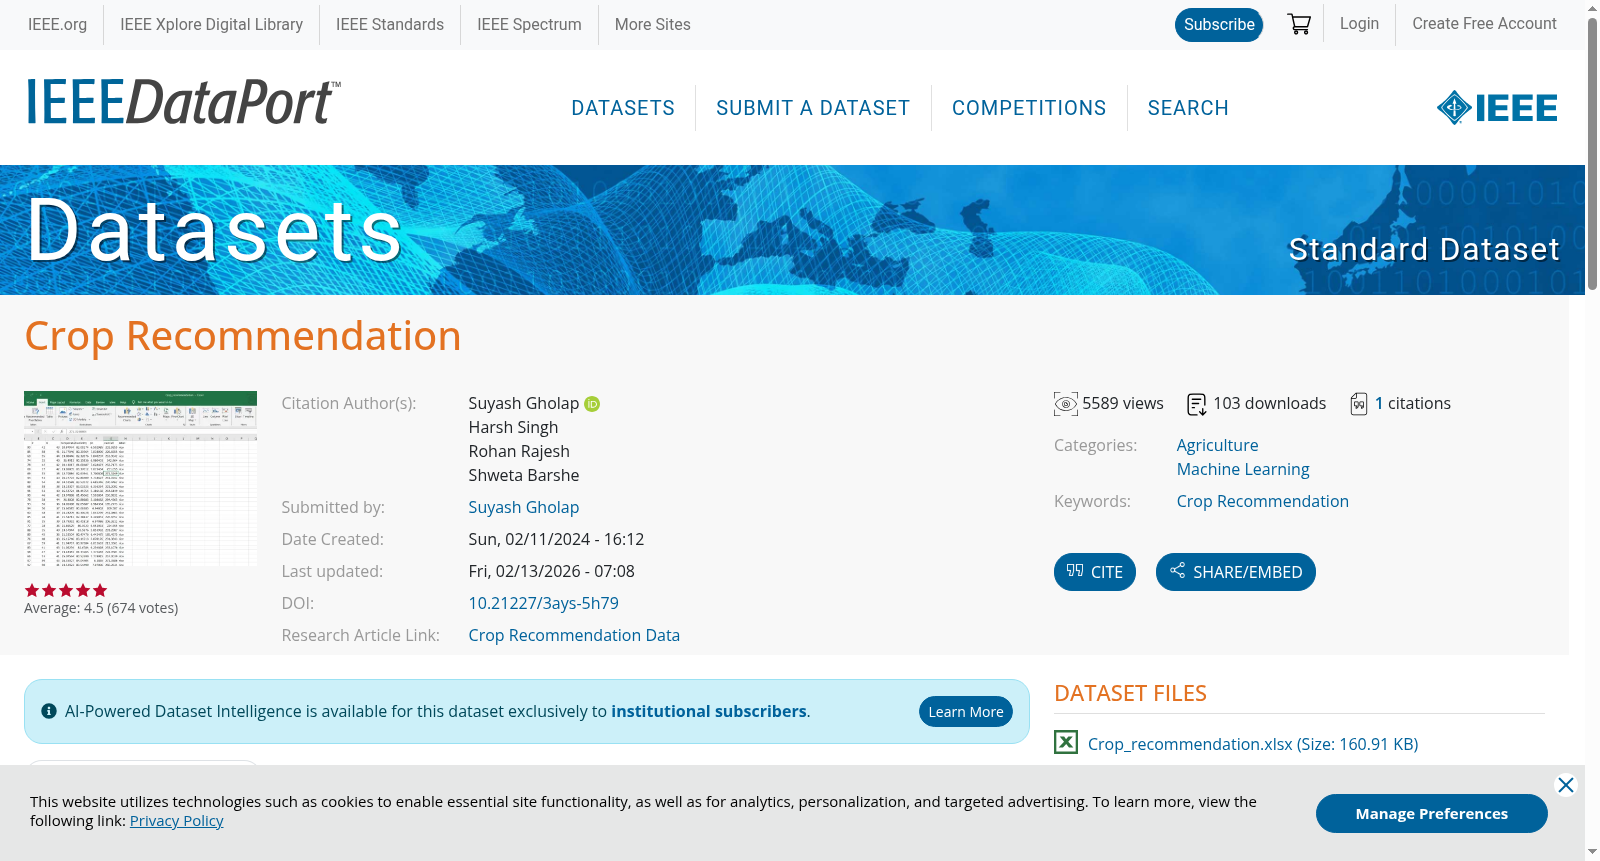Click the author name Rohan Rajesh
The width and height of the screenshot is (1600, 861).
(x=519, y=451)
